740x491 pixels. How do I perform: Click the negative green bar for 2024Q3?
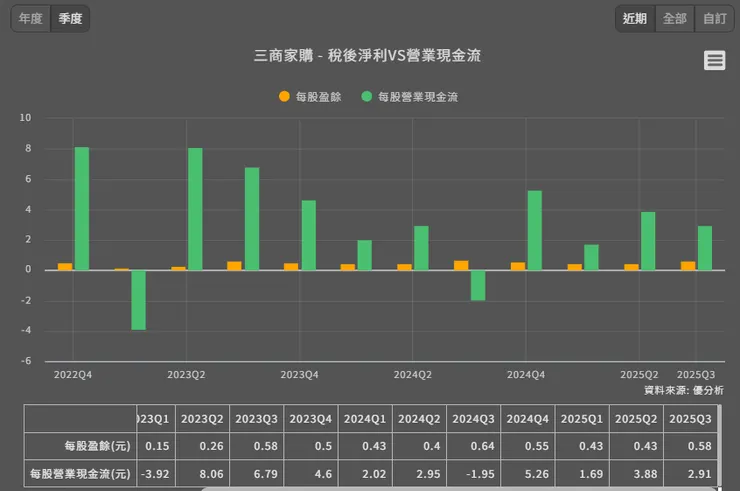pyautogui.click(x=478, y=285)
